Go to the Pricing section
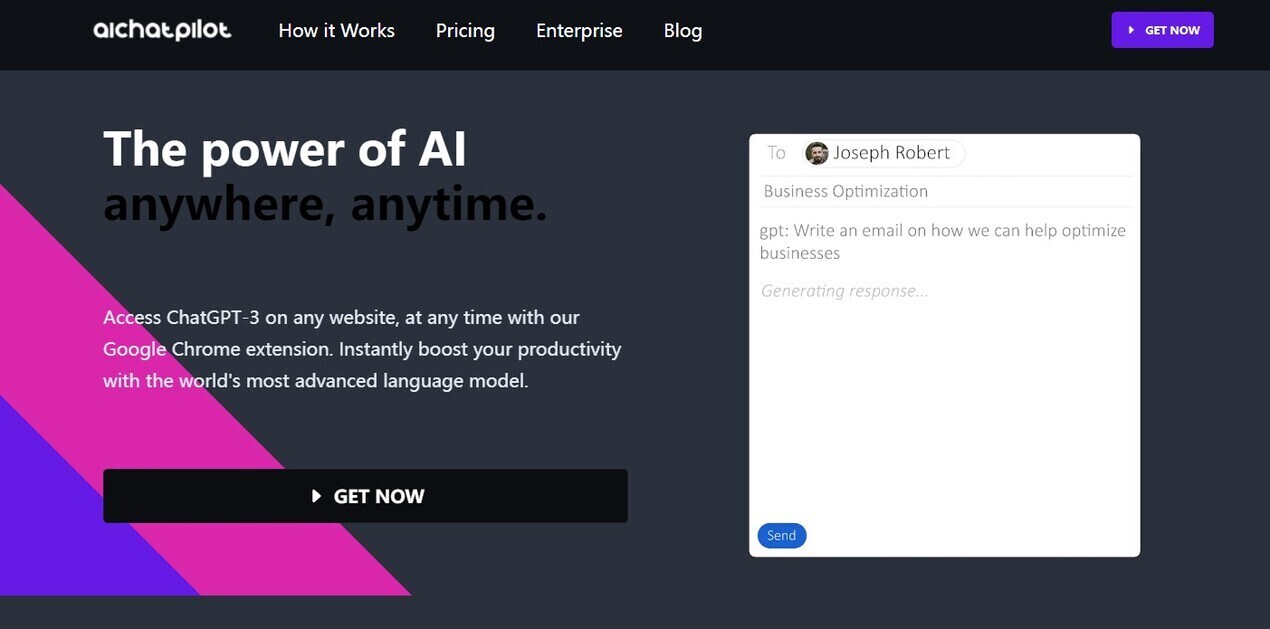This screenshot has width=1270, height=629. [465, 31]
